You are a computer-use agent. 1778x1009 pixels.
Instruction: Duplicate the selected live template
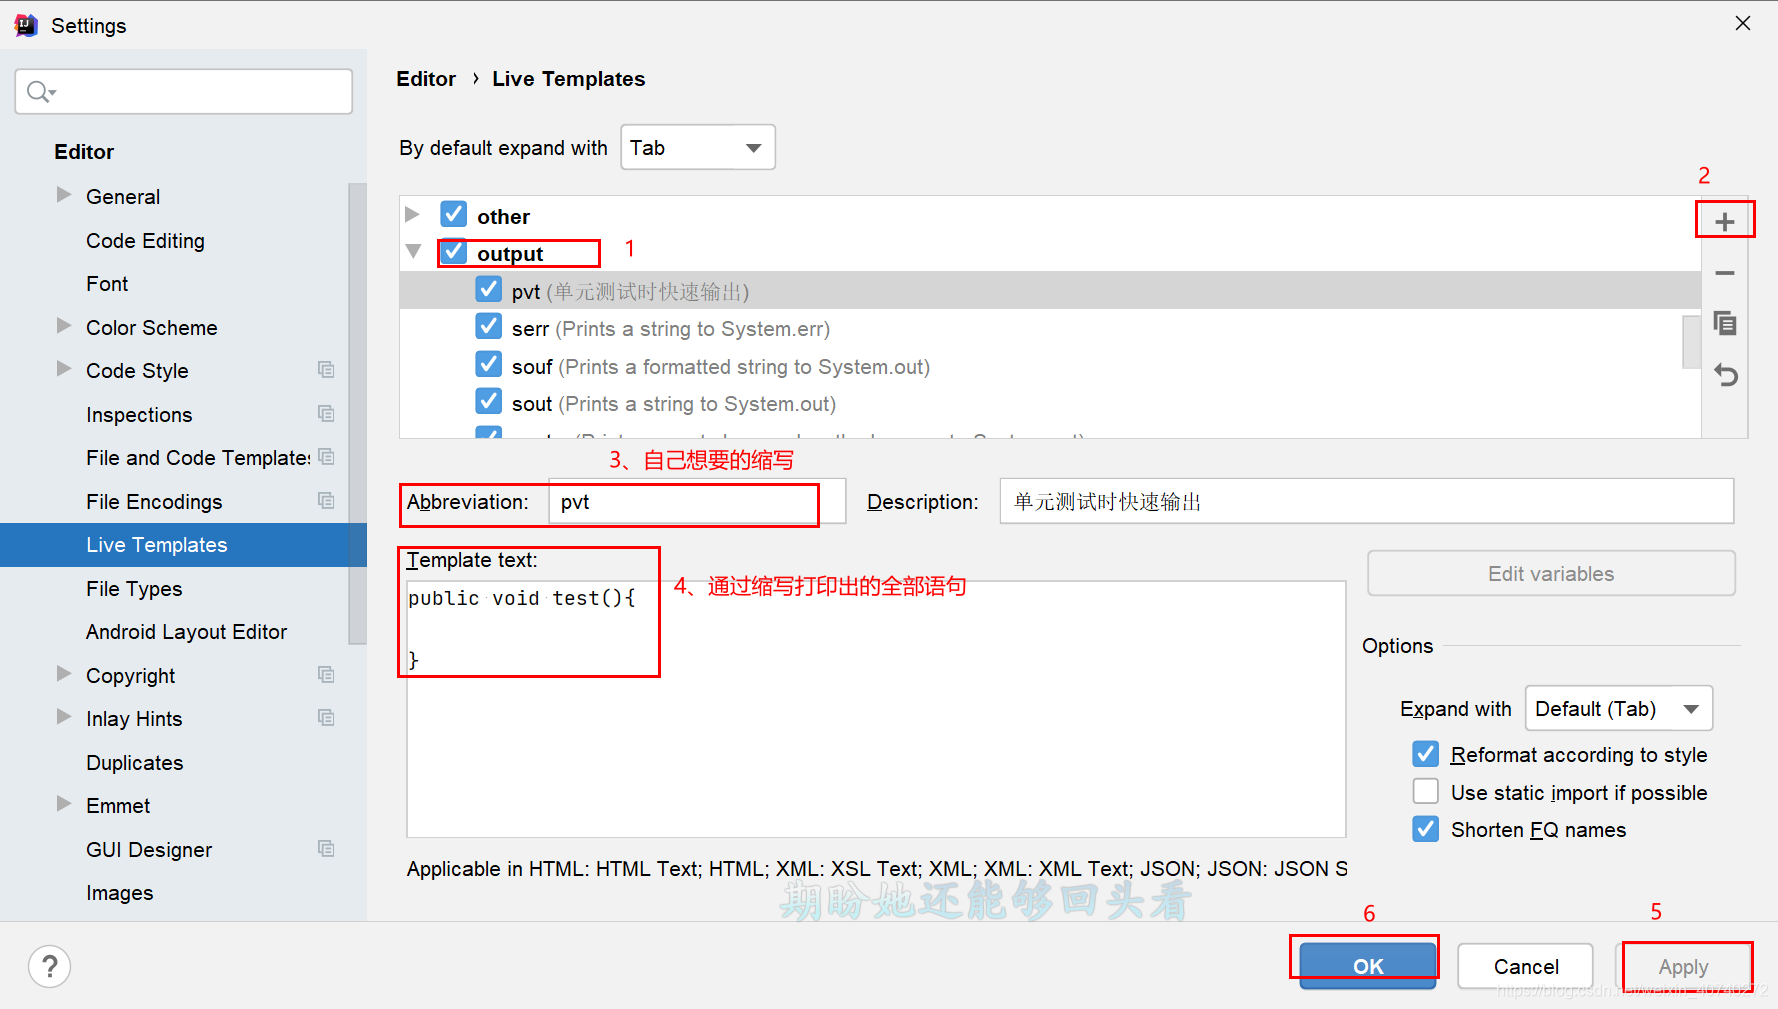[1724, 324]
